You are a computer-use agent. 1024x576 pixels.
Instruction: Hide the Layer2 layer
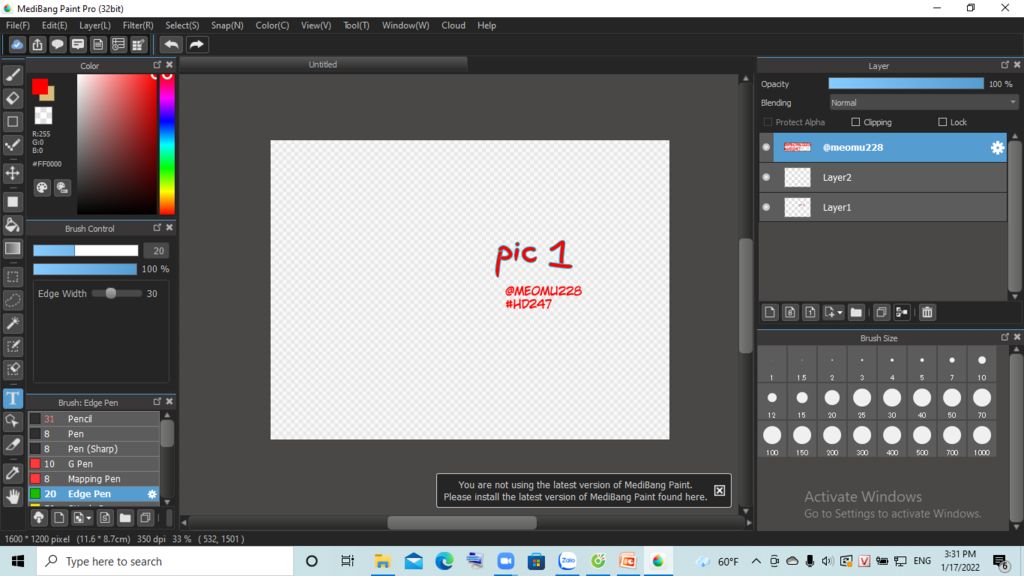pos(767,177)
